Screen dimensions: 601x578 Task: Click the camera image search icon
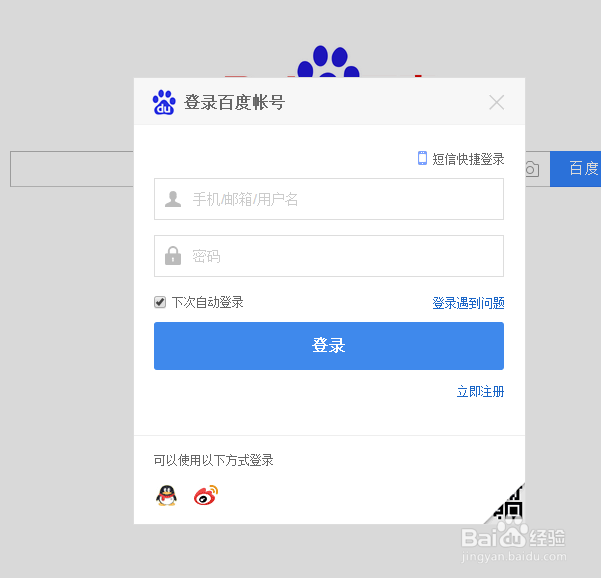[x=532, y=169]
